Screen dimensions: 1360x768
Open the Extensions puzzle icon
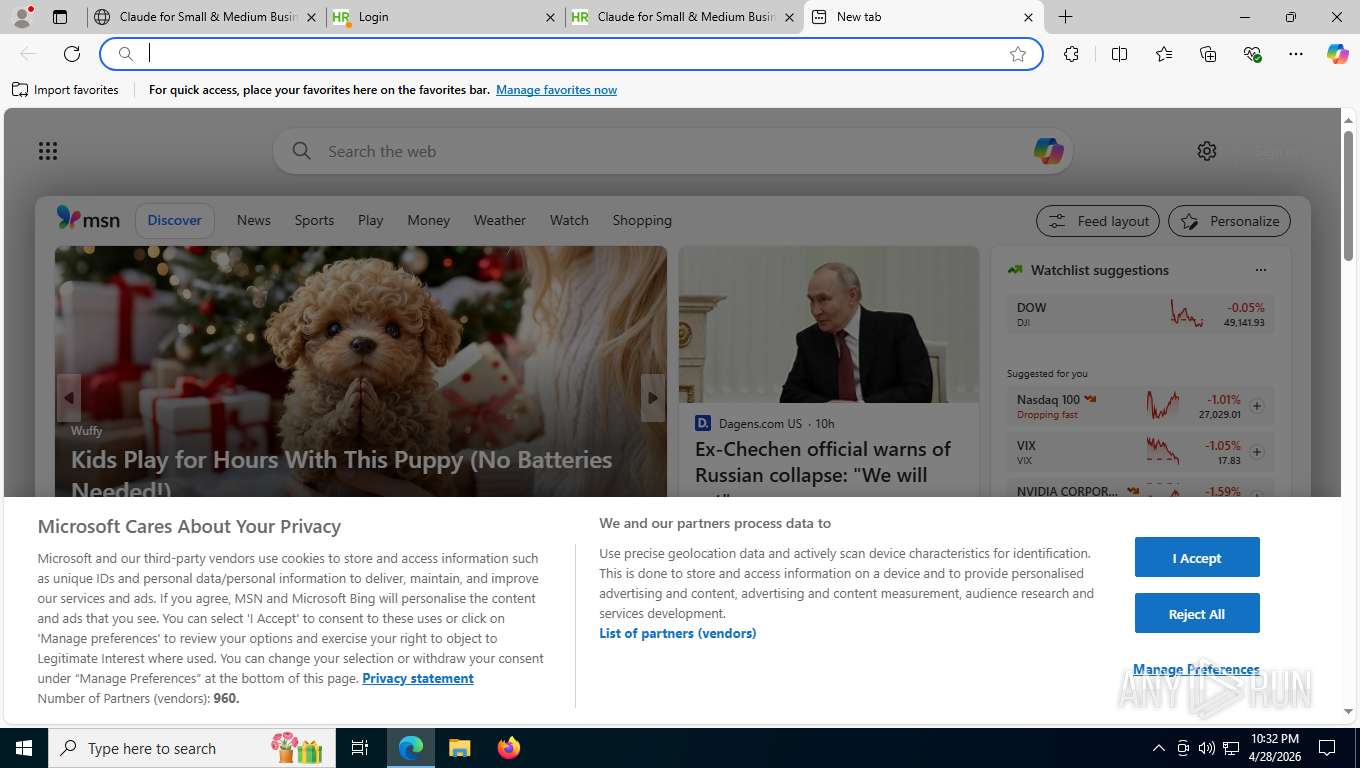(x=1071, y=54)
